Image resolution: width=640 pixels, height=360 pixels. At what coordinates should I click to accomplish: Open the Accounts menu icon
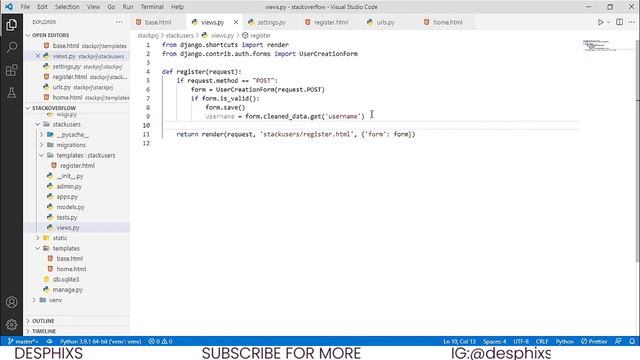[11, 302]
